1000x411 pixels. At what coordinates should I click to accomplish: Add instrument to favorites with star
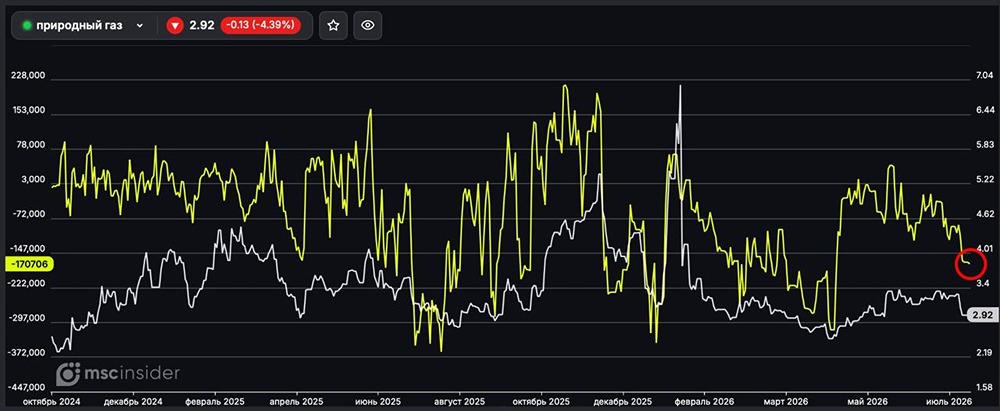tap(333, 26)
